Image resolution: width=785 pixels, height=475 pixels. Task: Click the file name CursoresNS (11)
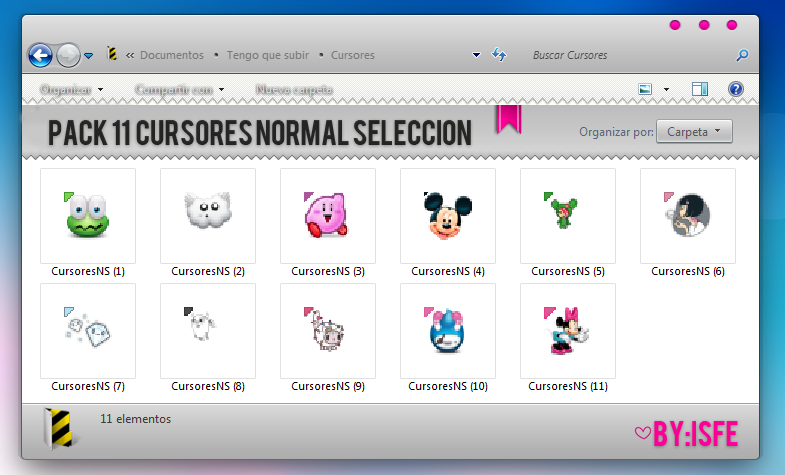coord(568,386)
